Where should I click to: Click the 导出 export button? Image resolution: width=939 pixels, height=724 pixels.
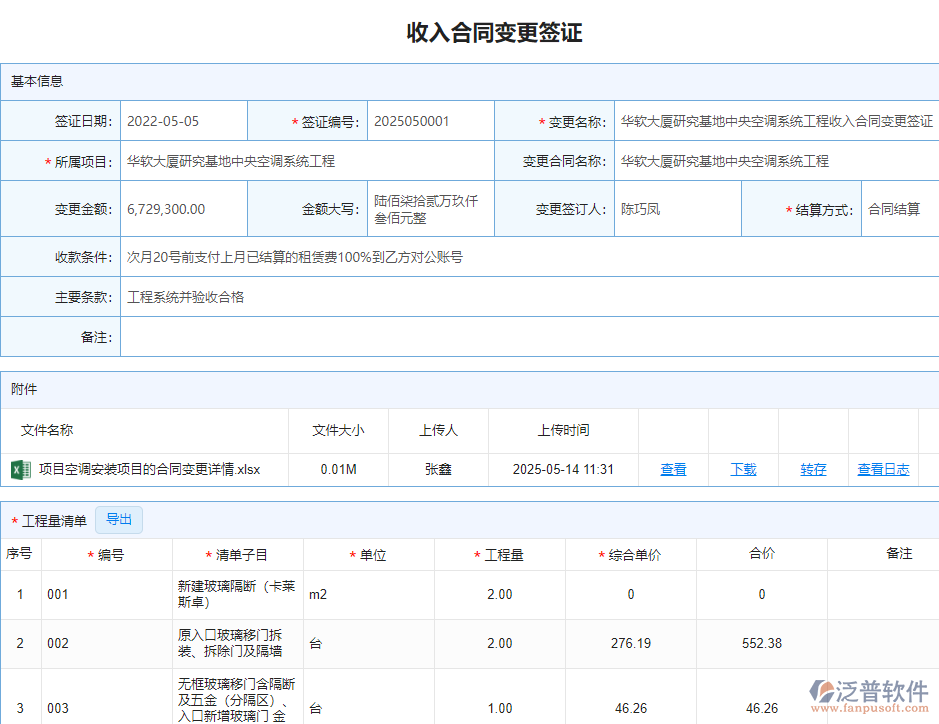tap(119, 519)
